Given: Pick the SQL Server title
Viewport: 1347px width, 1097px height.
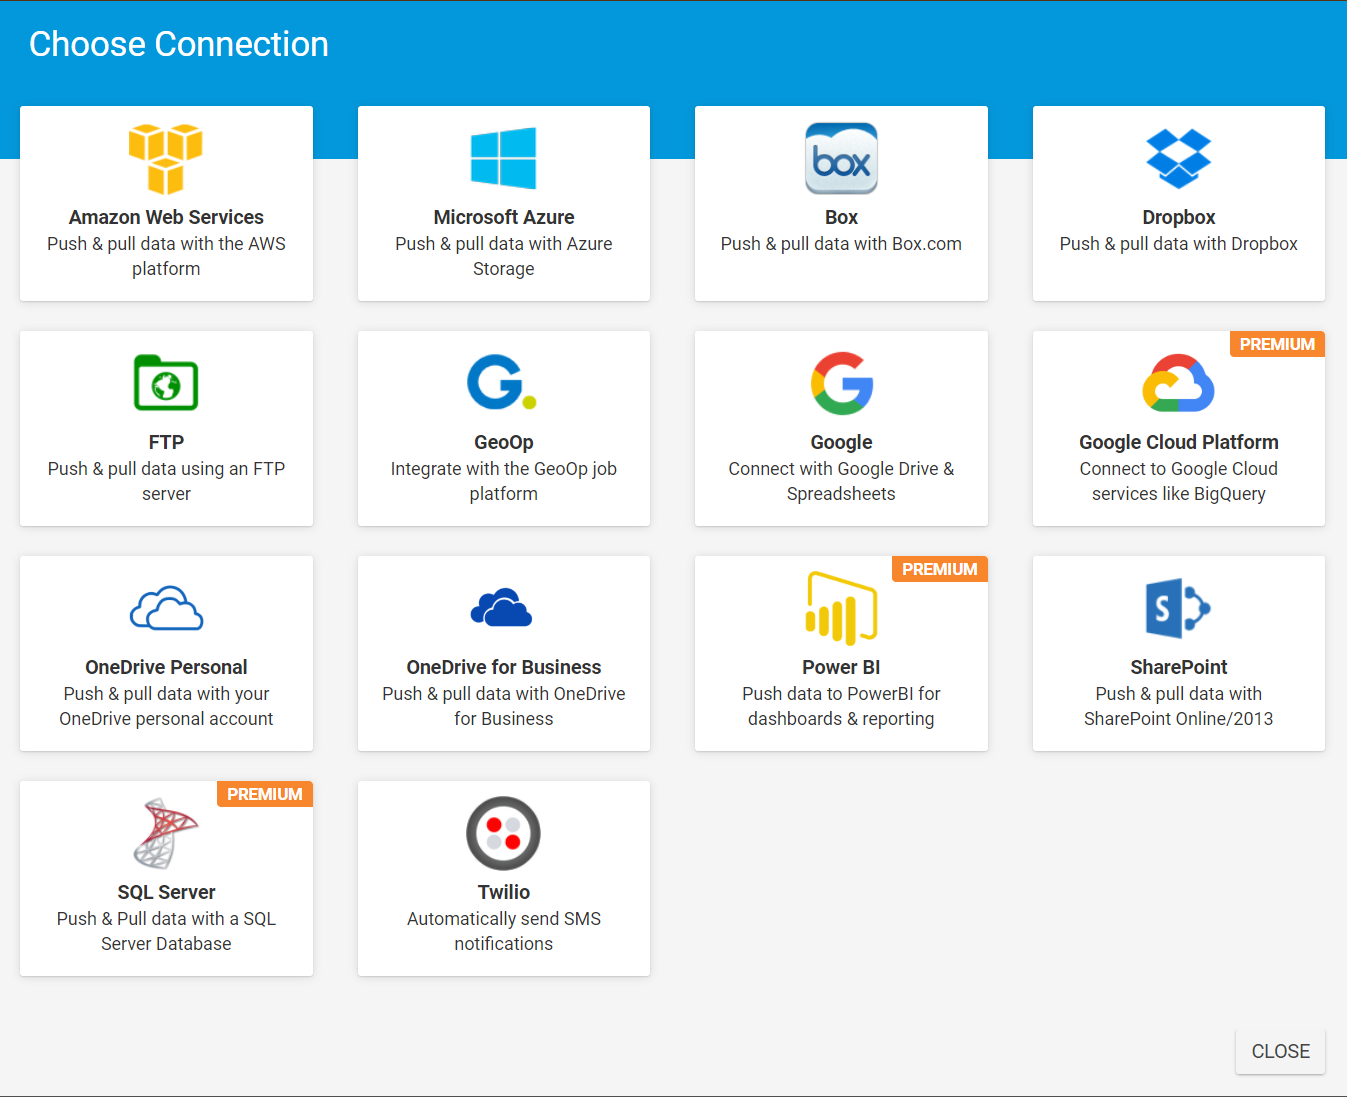Looking at the screenshot, I should [x=166, y=892].
